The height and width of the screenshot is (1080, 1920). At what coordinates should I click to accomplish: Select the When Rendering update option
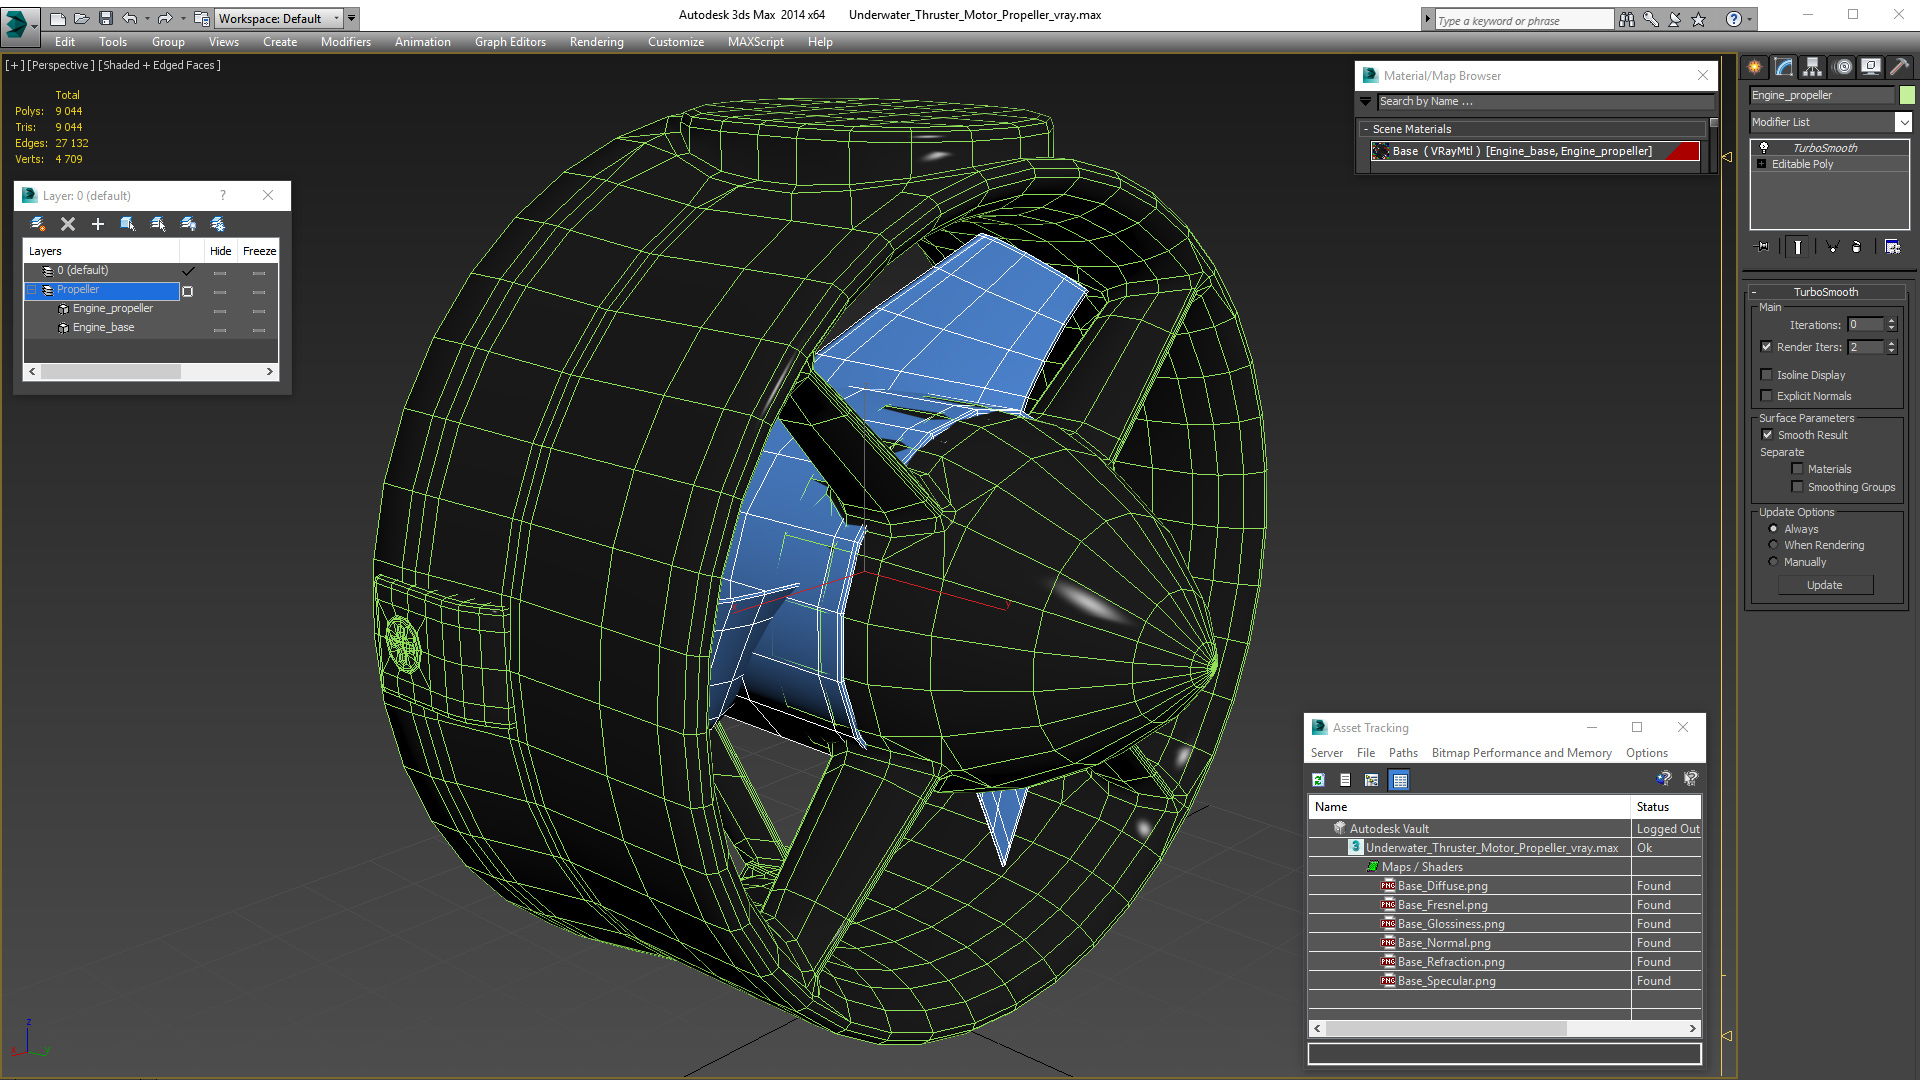click(x=1774, y=545)
